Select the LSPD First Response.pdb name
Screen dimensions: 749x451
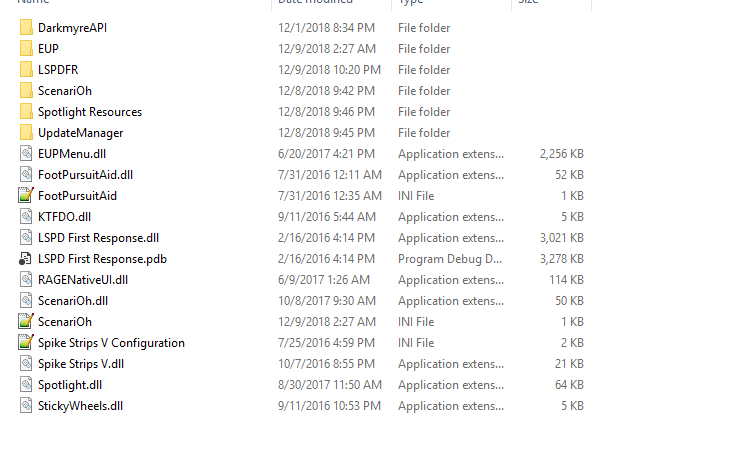pos(103,259)
